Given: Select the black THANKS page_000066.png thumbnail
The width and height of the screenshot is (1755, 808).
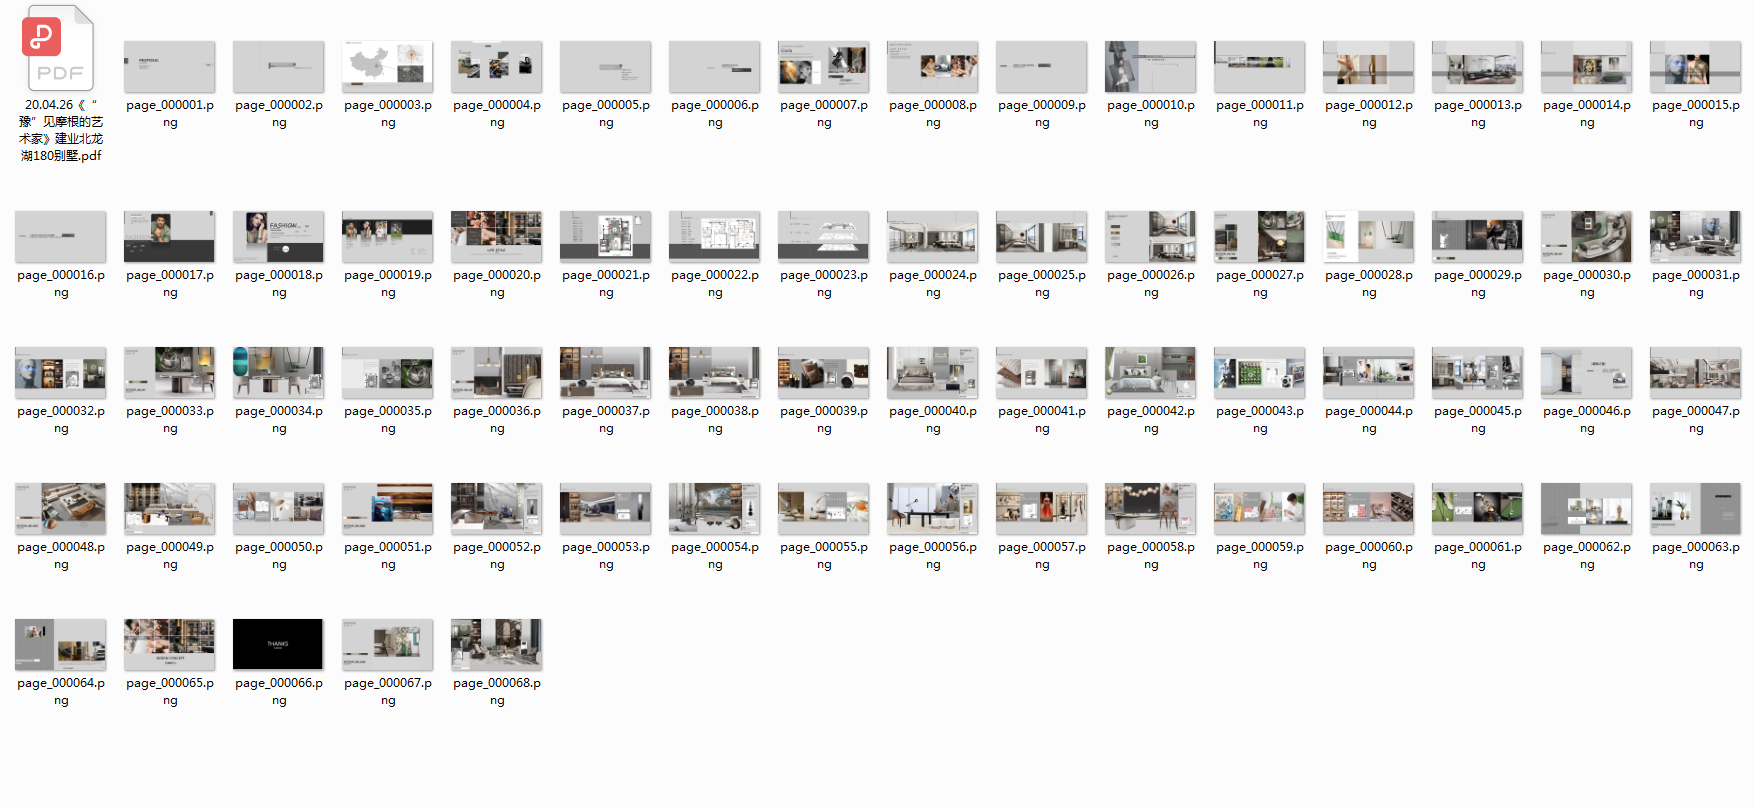Looking at the screenshot, I should [278, 644].
